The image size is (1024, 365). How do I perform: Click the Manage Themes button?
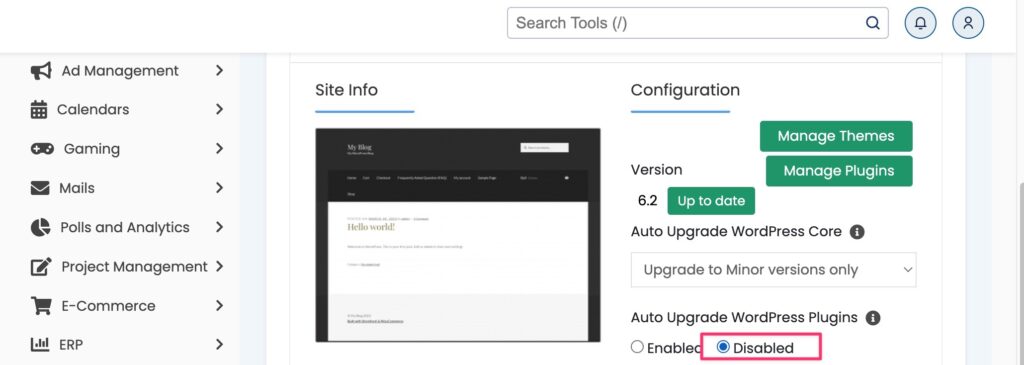836,136
